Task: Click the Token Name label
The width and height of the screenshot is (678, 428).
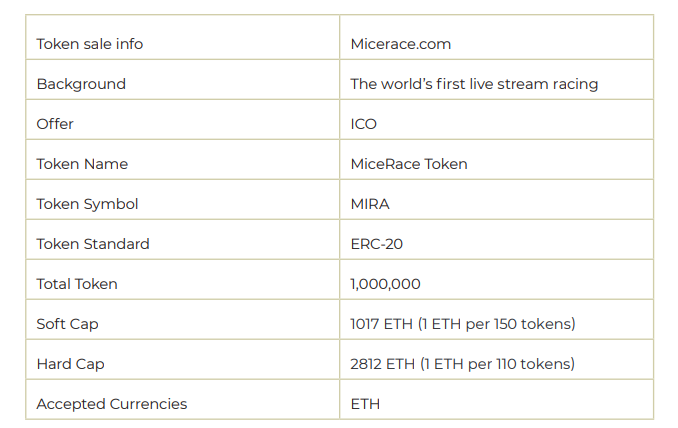Action: [82, 164]
